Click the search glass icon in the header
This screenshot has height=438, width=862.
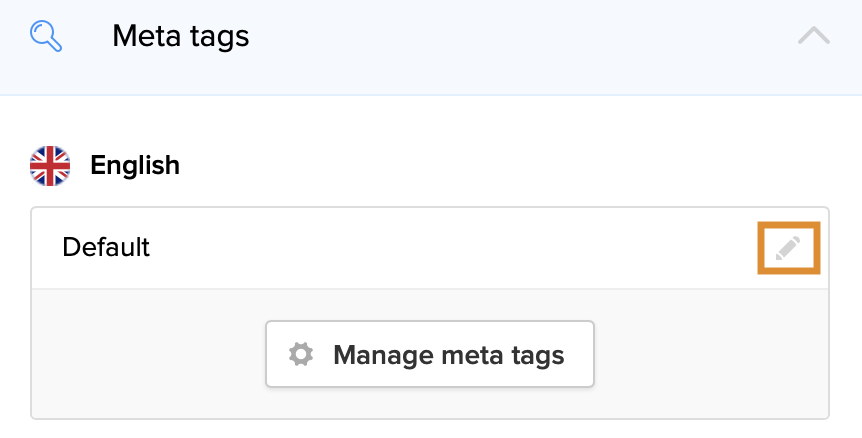click(47, 37)
